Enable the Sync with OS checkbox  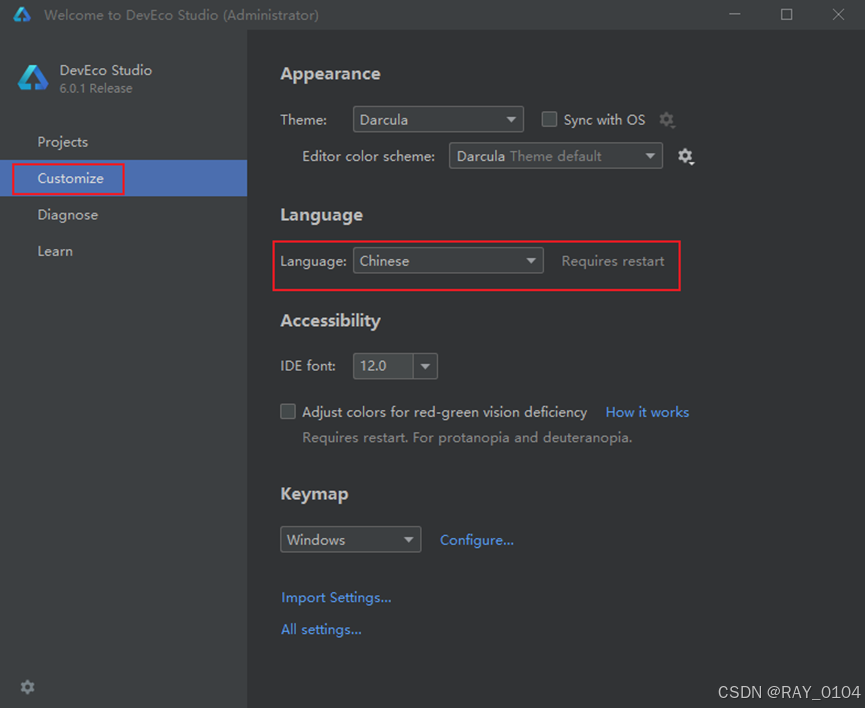[x=549, y=119]
